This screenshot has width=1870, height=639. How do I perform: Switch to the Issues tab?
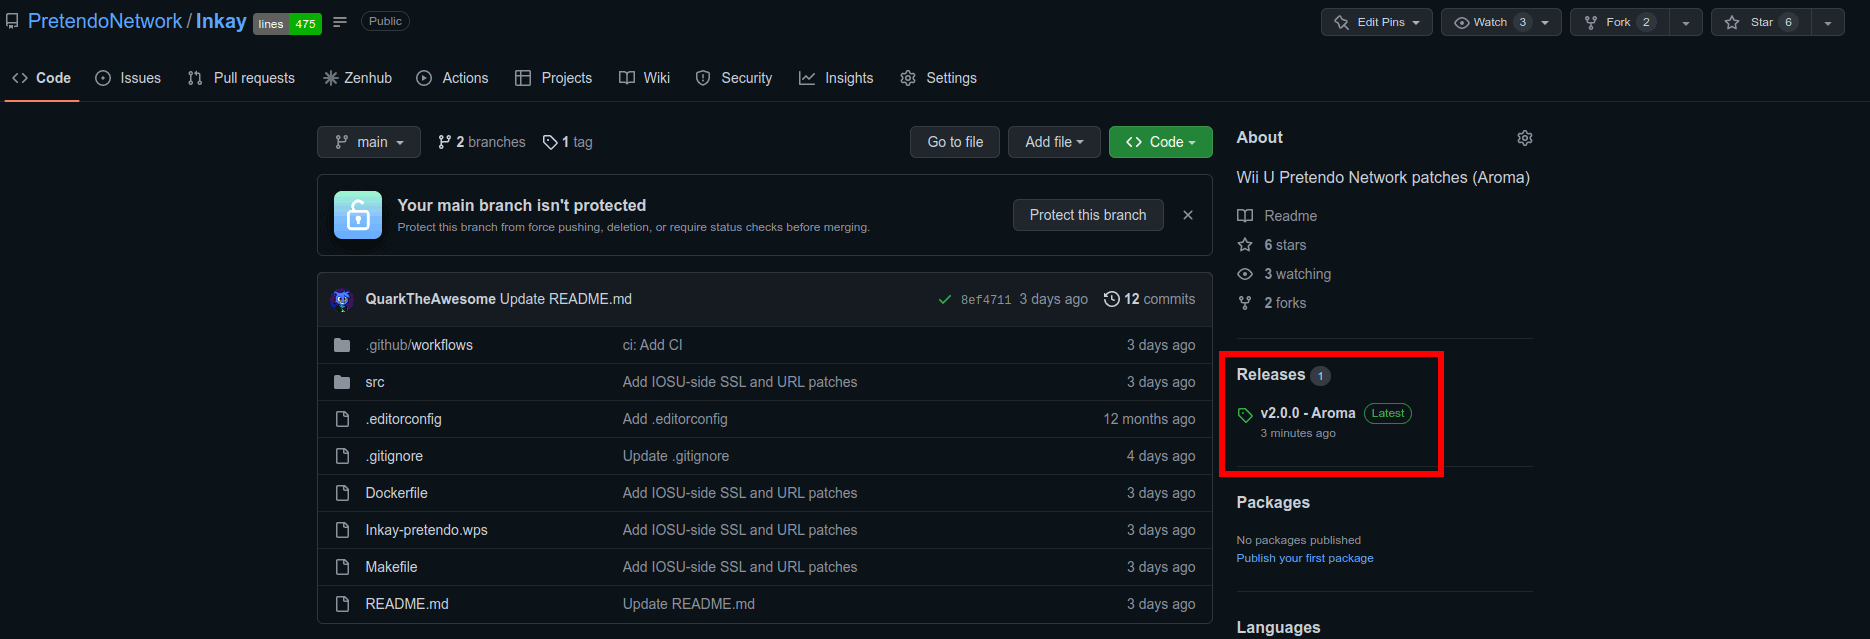[x=128, y=78]
